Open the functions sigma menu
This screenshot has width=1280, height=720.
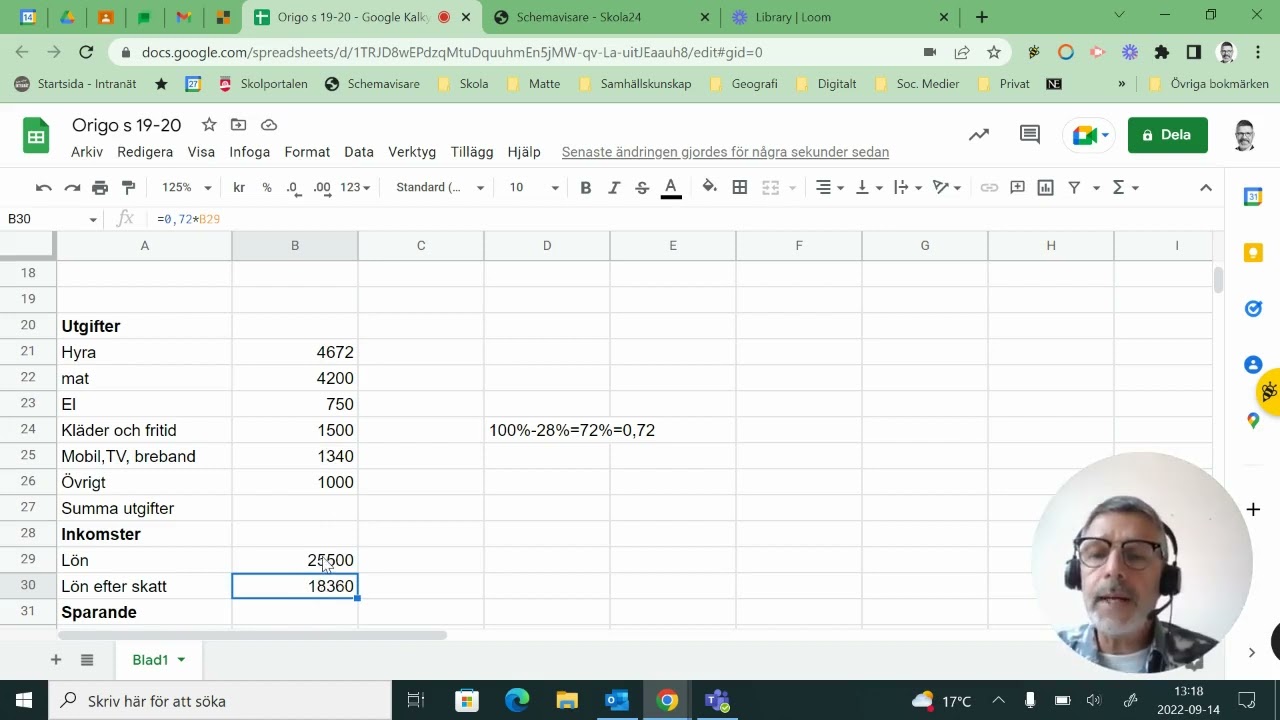pyautogui.click(x=1125, y=187)
